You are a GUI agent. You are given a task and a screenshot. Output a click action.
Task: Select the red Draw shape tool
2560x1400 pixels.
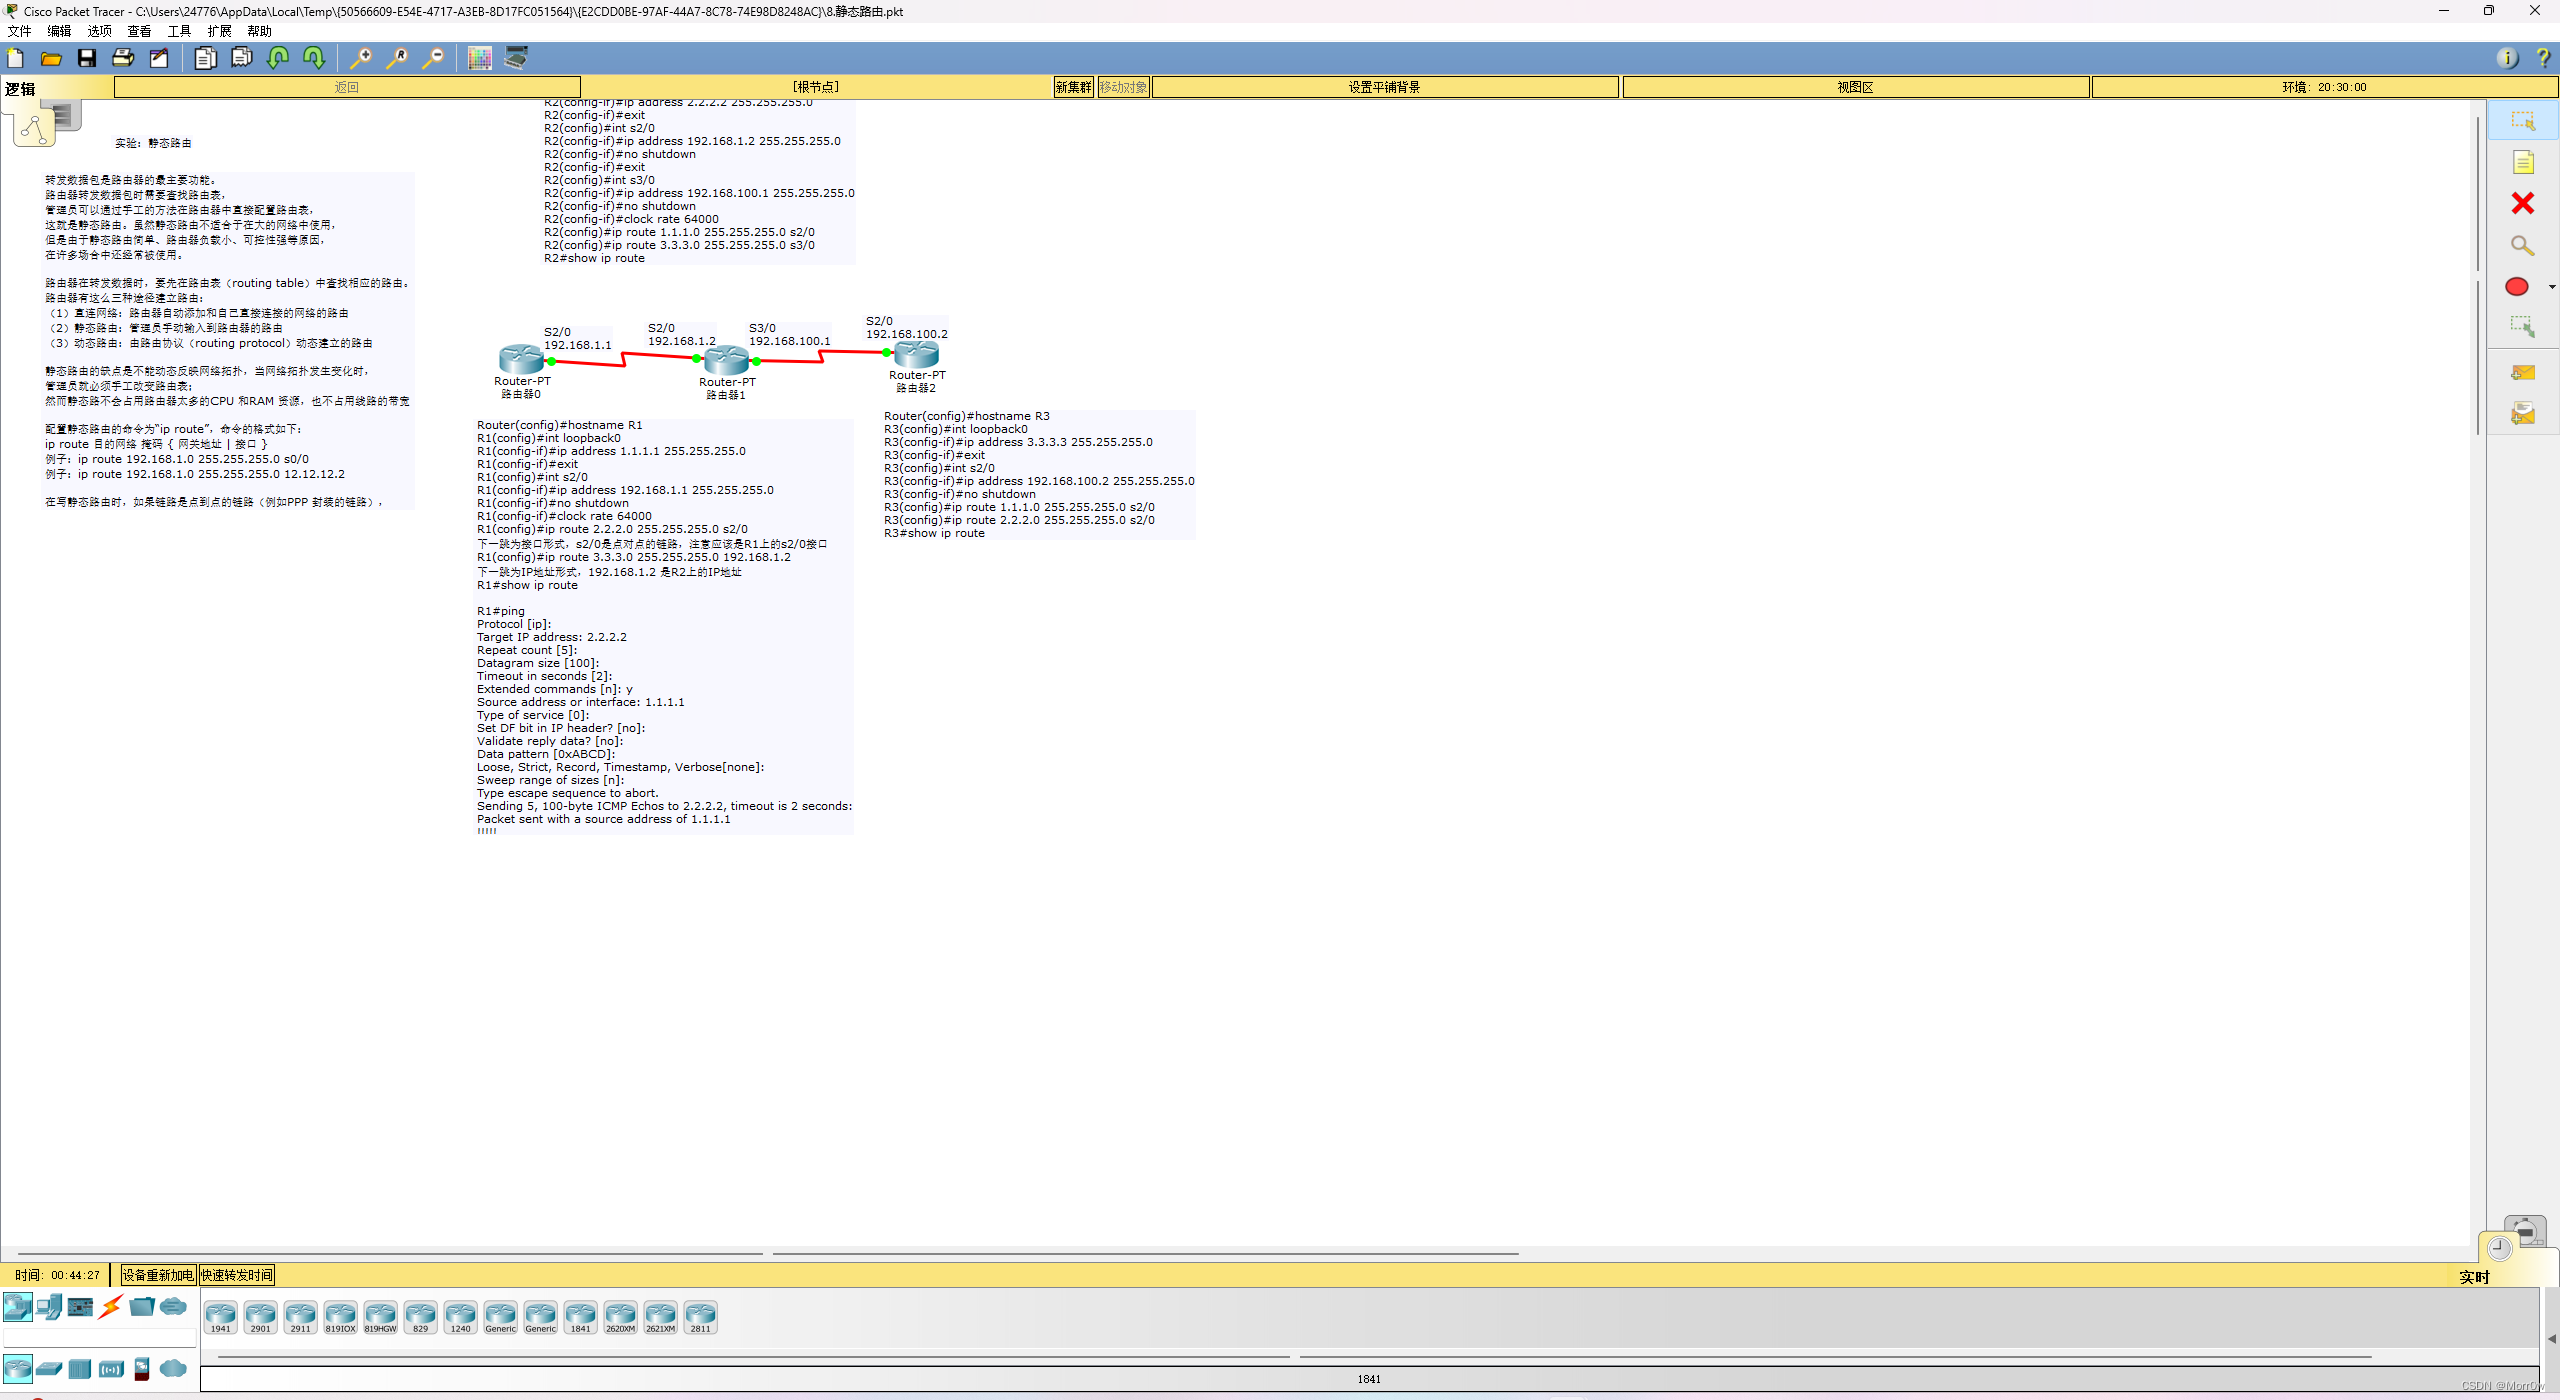point(2517,287)
